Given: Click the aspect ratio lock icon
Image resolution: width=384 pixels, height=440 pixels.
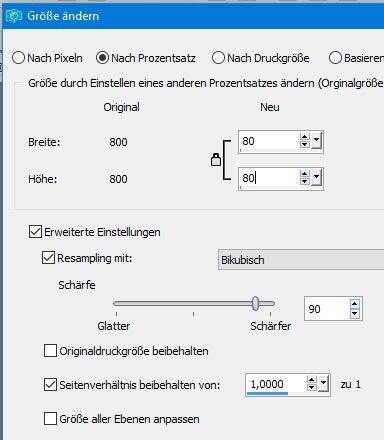Looking at the screenshot, I should (x=216, y=160).
